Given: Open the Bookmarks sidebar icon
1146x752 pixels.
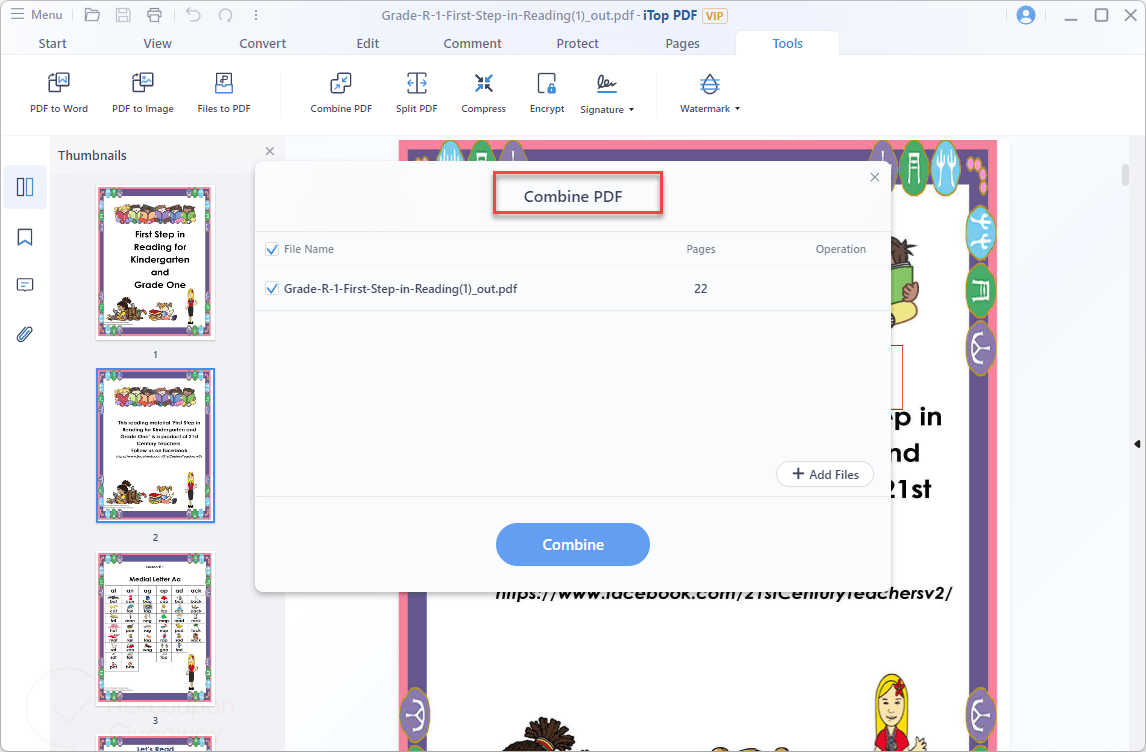Looking at the screenshot, I should [x=25, y=237].
